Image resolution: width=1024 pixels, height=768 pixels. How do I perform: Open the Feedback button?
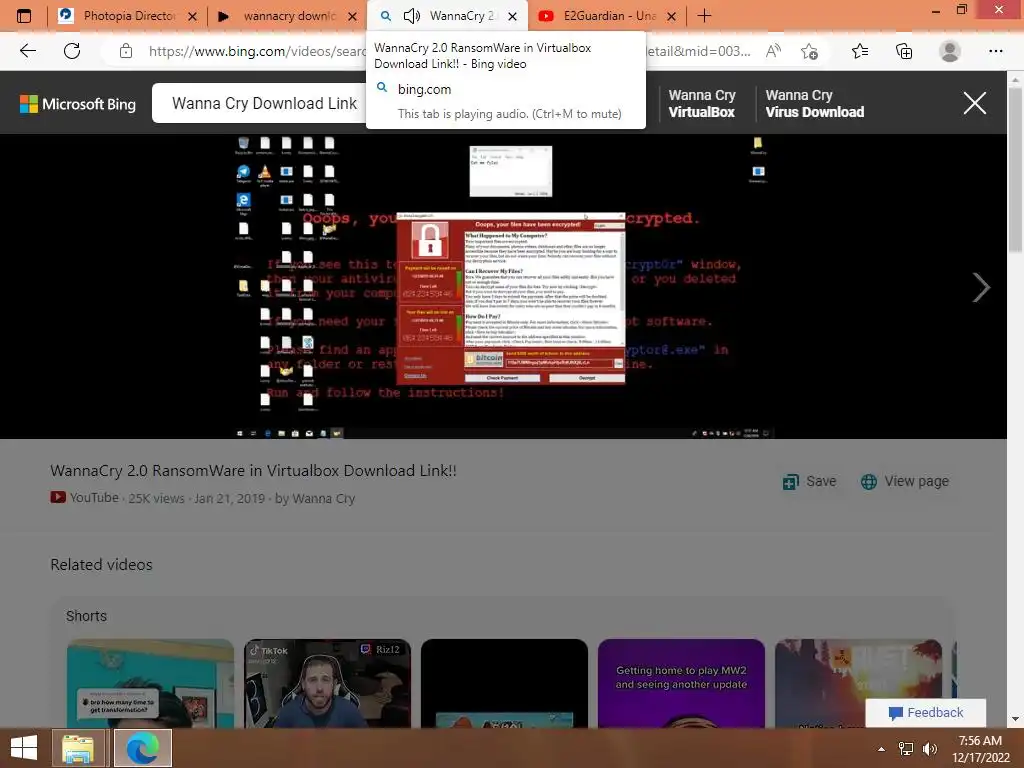925,712
